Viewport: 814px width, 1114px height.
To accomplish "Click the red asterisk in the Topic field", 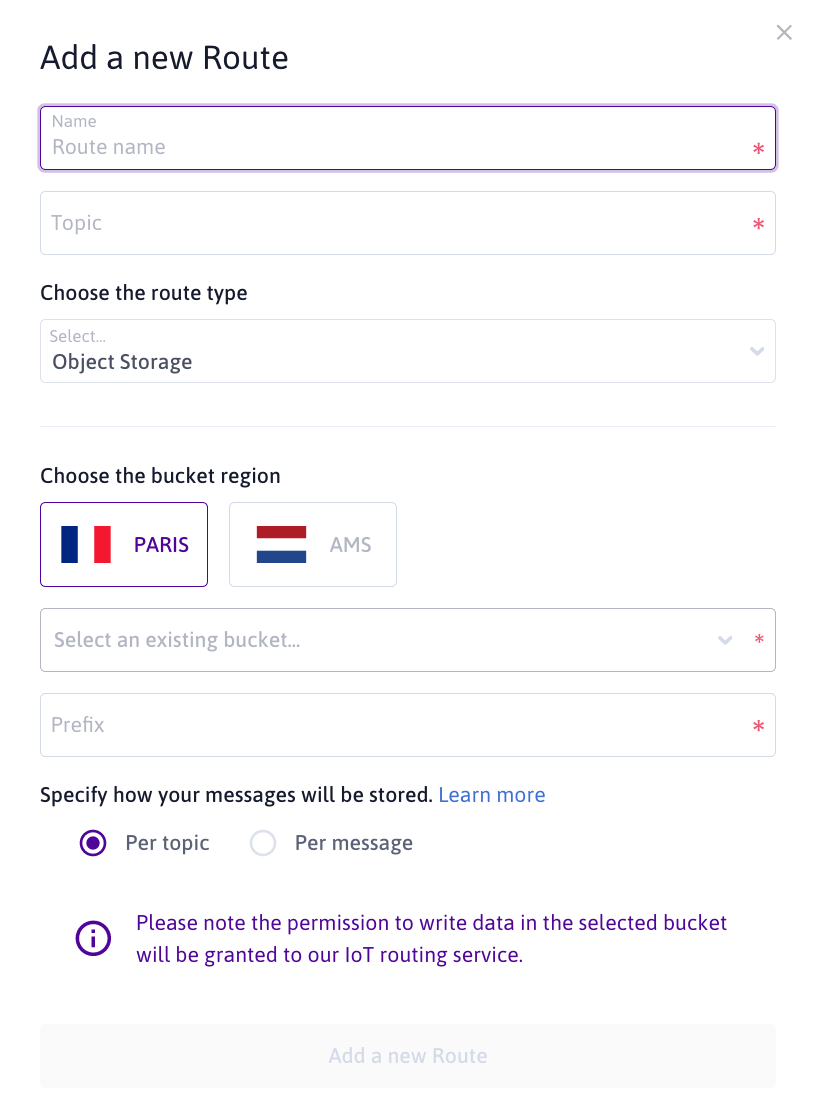I will (x=758, y=224).
